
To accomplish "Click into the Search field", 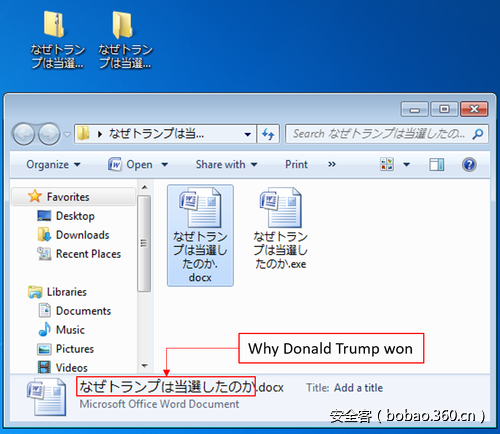I will (x=378, y=134).
